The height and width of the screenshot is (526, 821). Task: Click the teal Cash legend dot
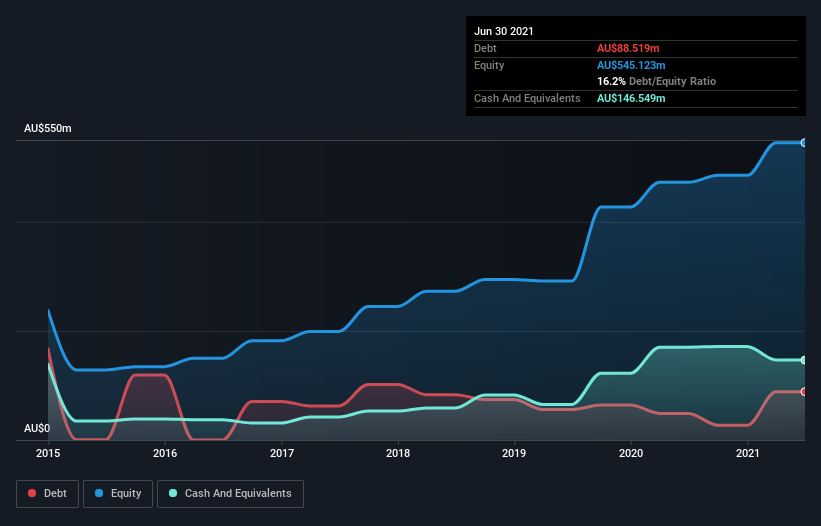click(x=173, y=493)
